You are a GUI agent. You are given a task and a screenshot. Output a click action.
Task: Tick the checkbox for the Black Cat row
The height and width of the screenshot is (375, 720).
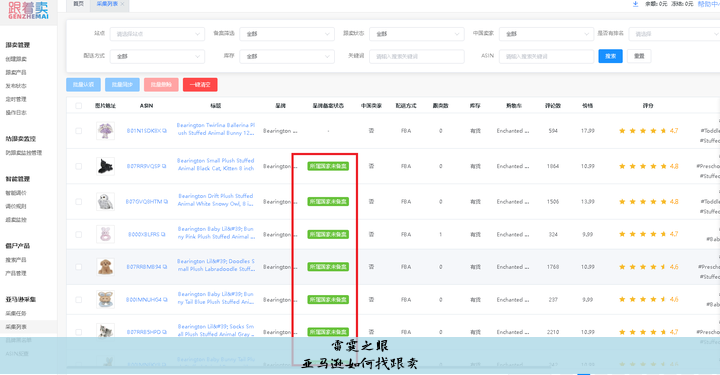[79, 166]
